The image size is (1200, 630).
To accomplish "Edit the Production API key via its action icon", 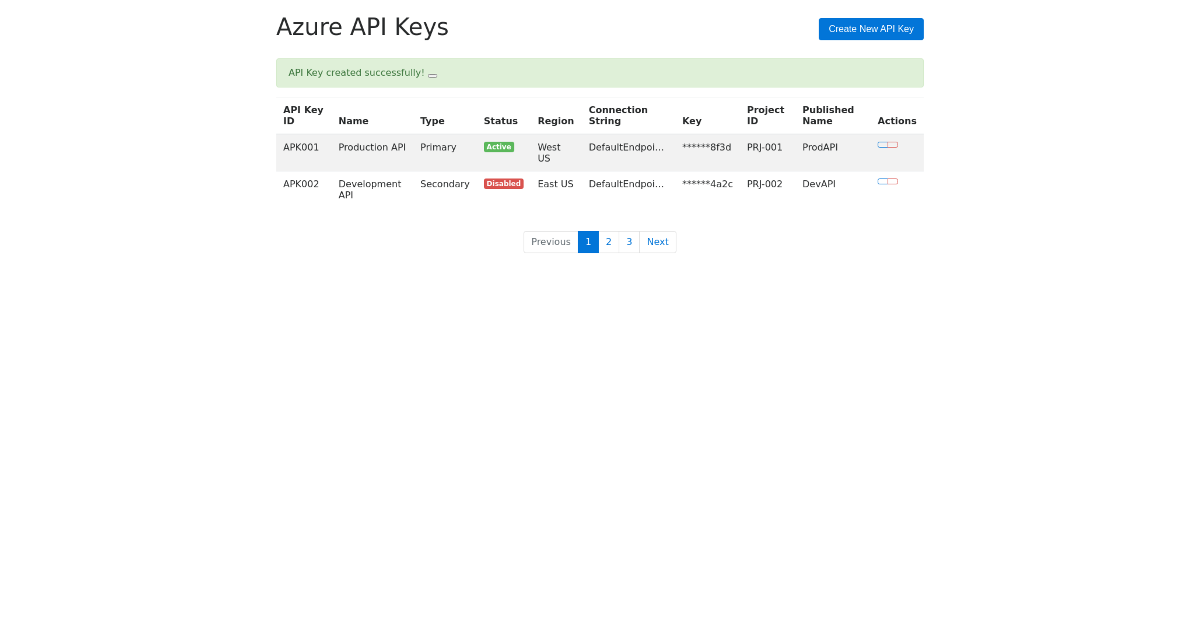I will (x=883, y=144).
